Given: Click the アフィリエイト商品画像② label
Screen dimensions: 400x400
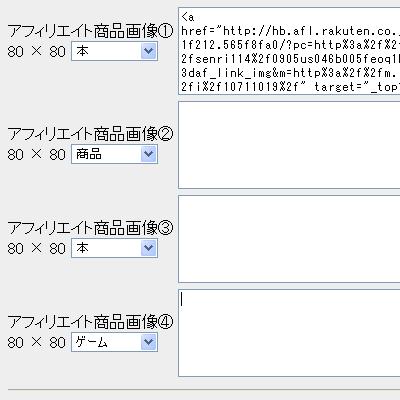Looking at the screenshot, I should point(90,134).
